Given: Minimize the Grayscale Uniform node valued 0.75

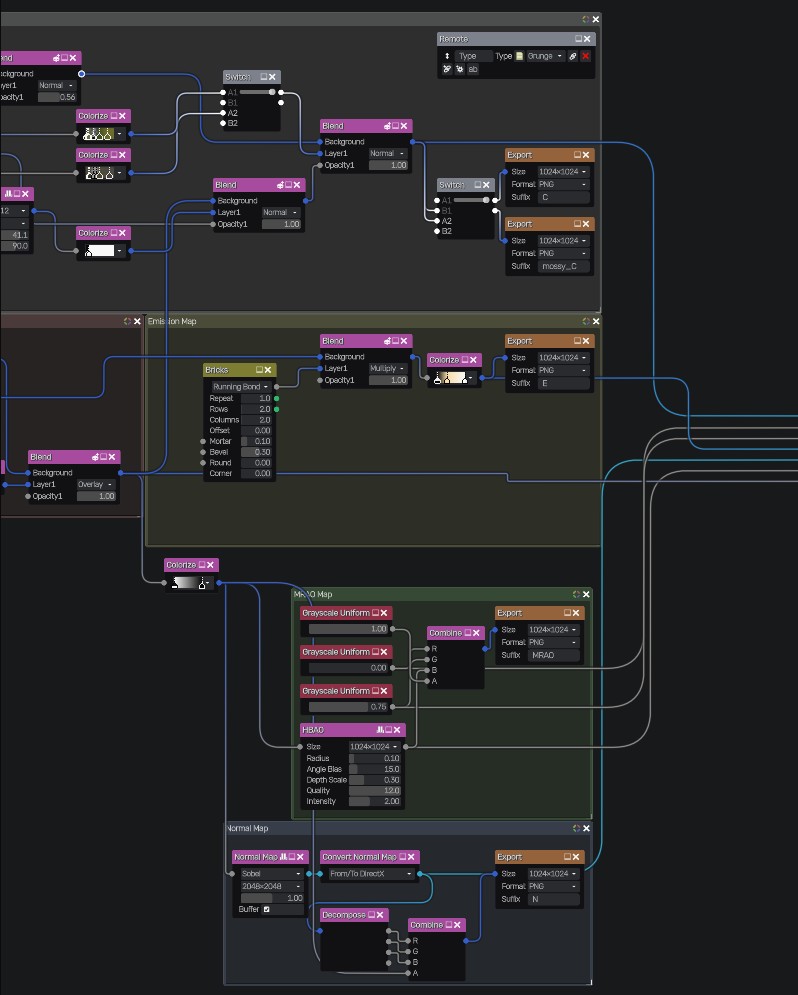Looking at the screenshot, I should [x=375, y=690].
